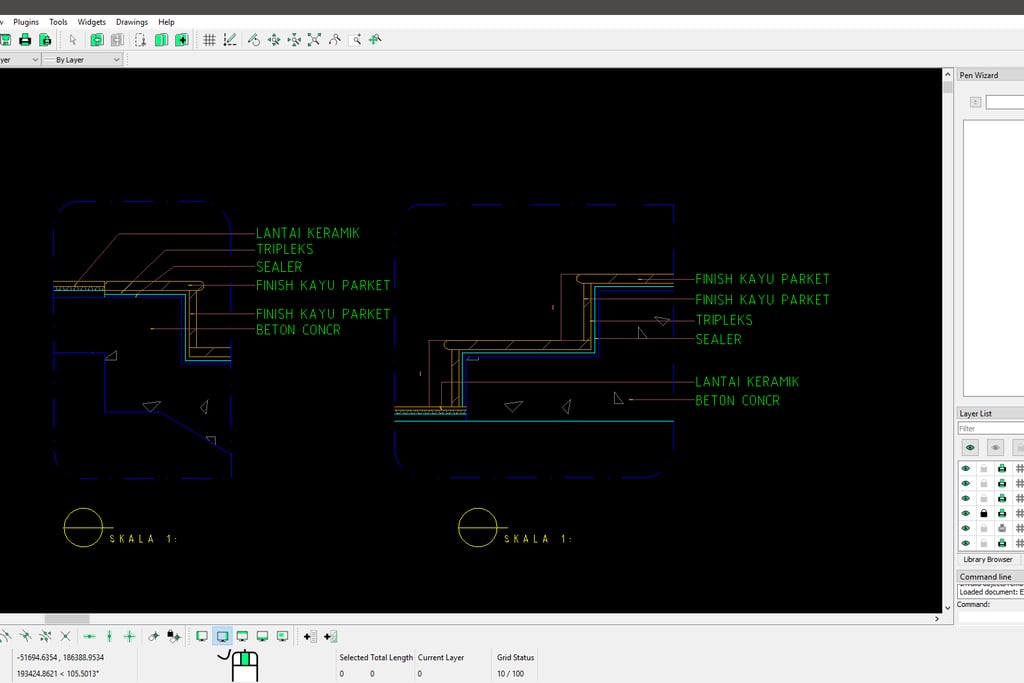Click the Hide All Layers greyed eye button

(x=995, y=447)
